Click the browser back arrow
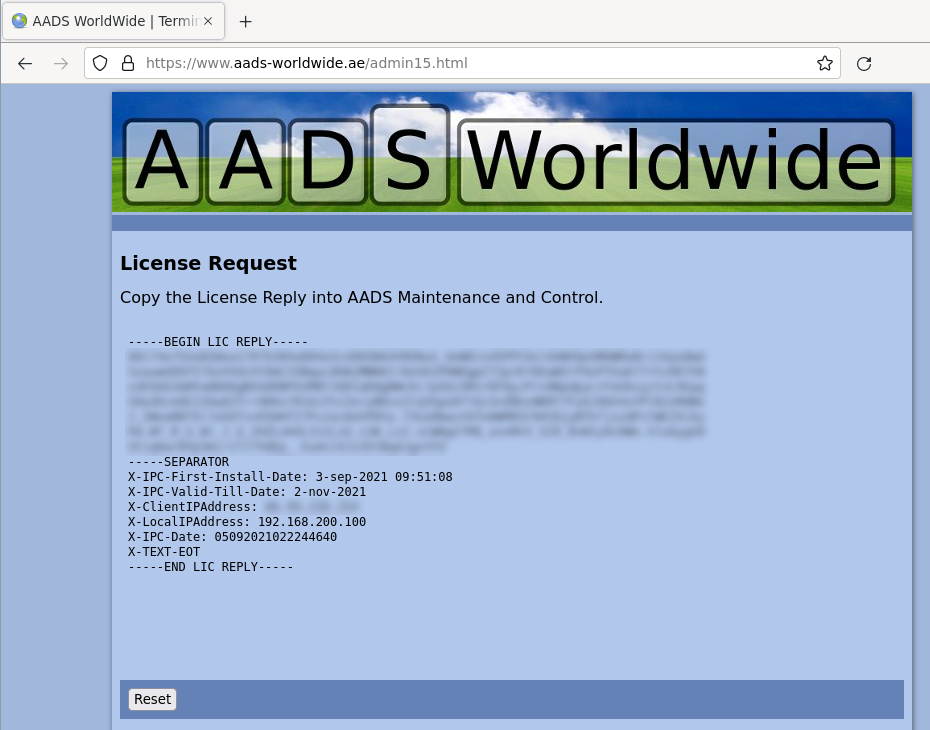Viewport: 930px width, 730px height. [x=25, y=64]
